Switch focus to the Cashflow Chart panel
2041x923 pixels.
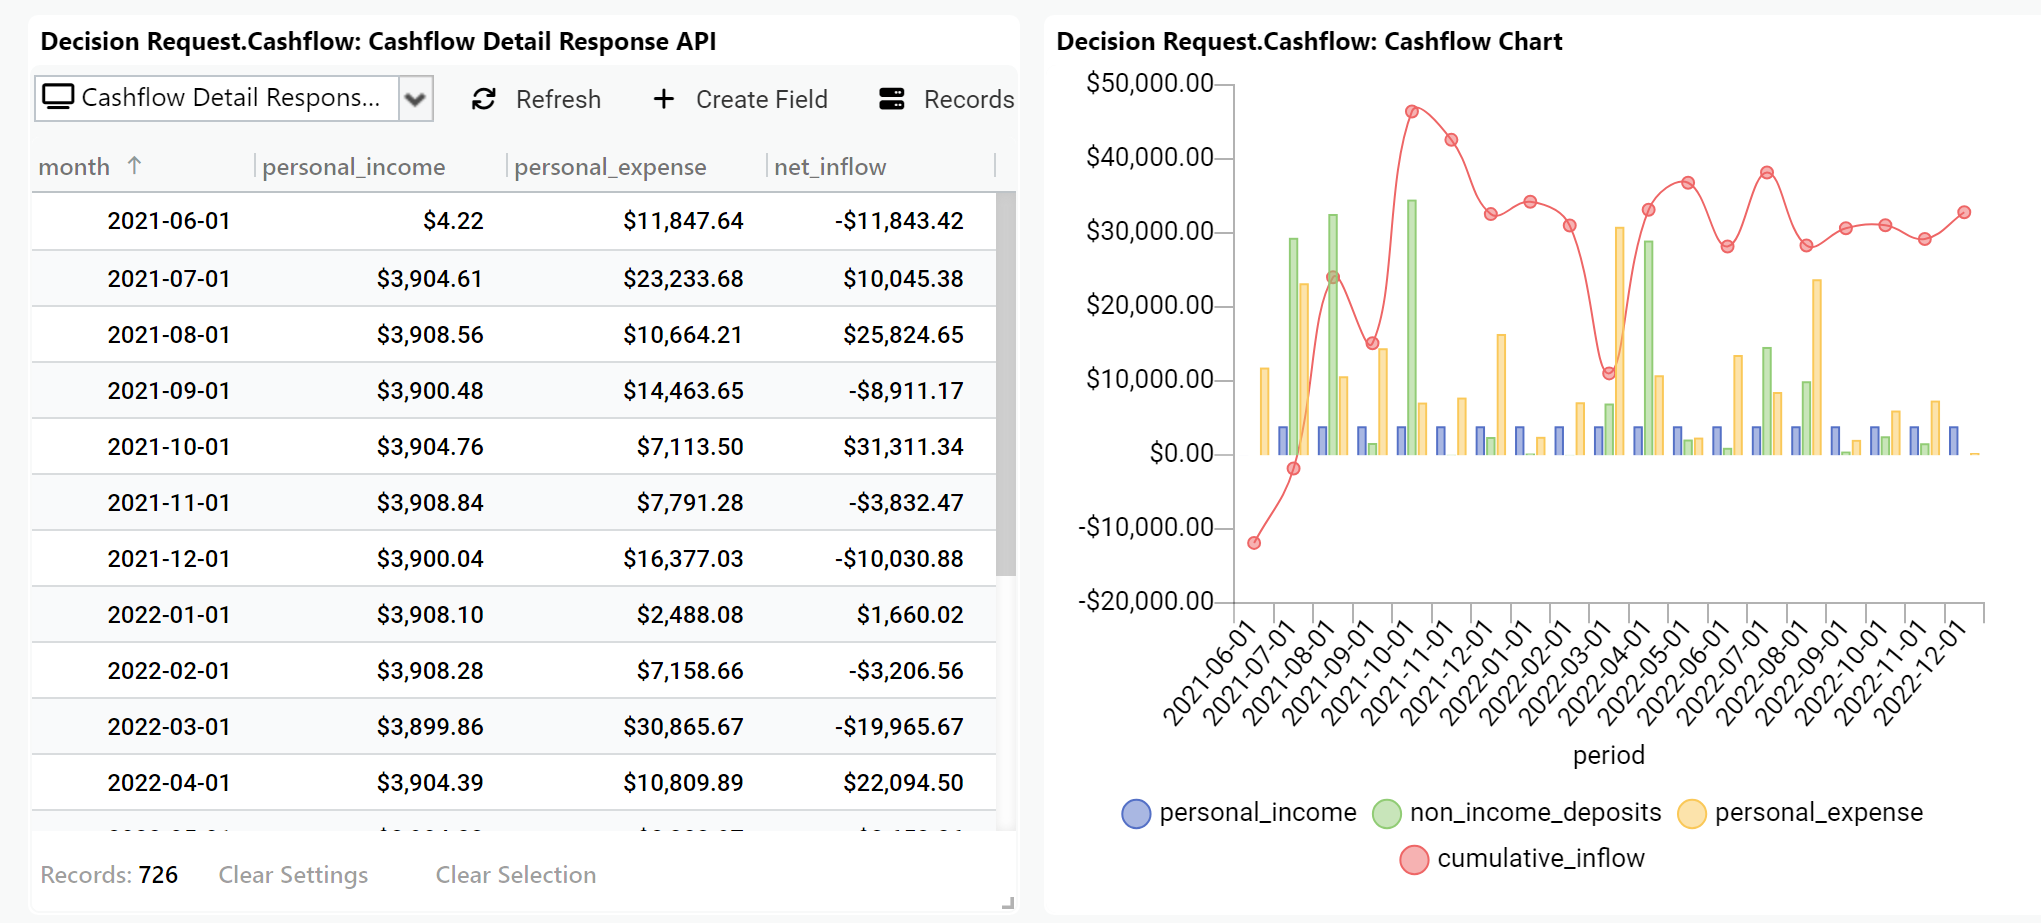(x=1310, y=41)
